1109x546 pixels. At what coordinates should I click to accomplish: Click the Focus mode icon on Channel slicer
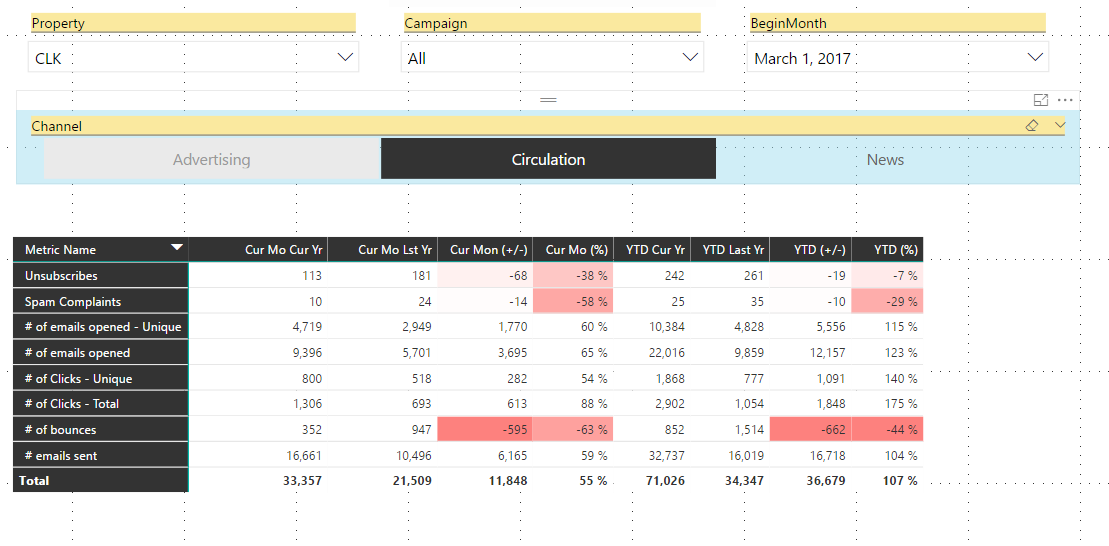pyautogui.click(x=1040, y=100)
